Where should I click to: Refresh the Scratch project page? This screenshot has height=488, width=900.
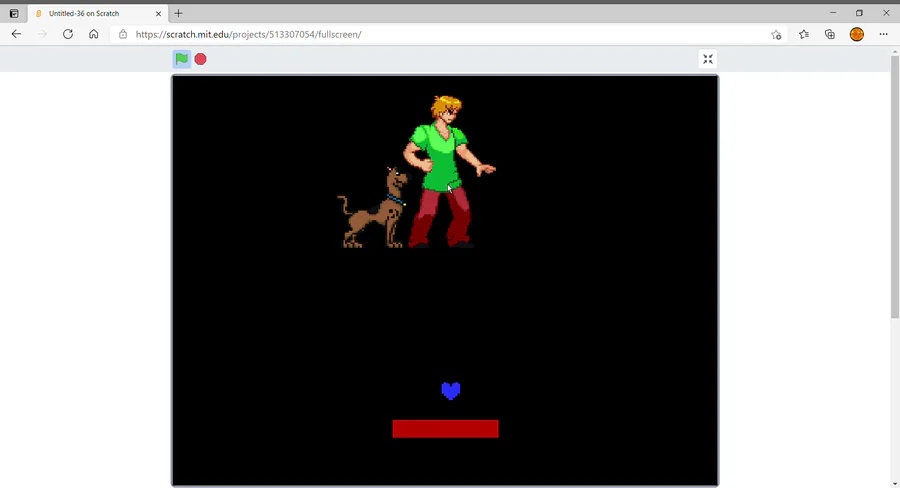tap(68, 34)
